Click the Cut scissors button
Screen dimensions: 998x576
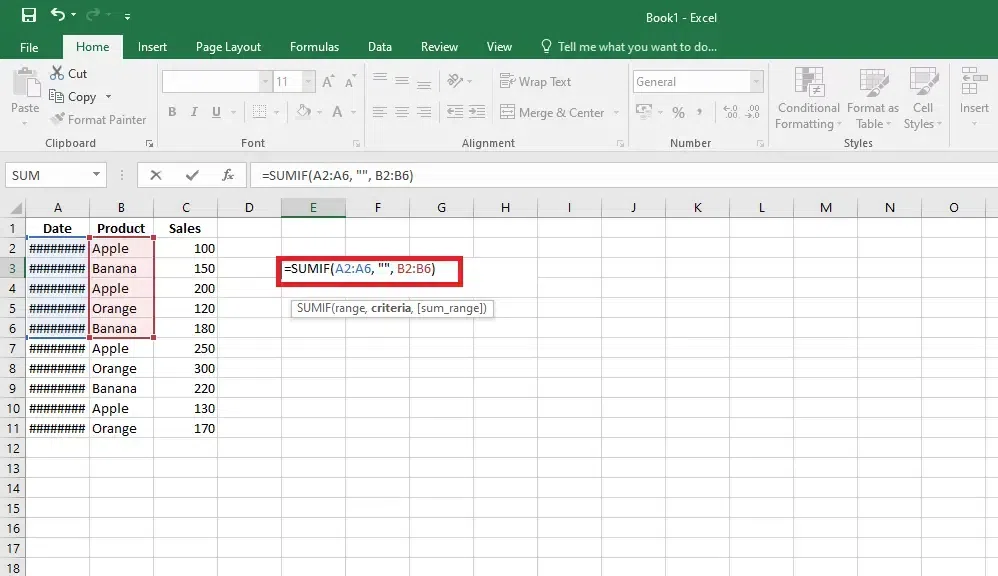point(68,73)
